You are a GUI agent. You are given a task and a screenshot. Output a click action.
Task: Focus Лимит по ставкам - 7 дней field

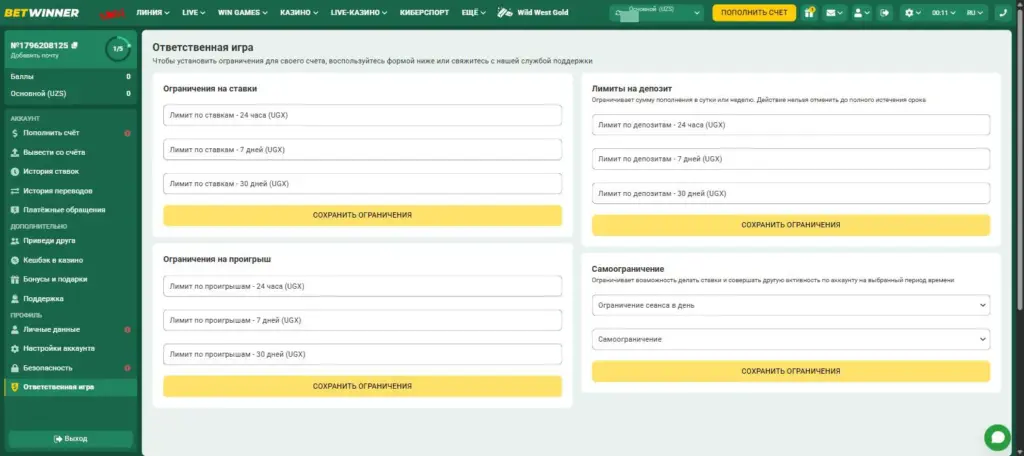362,150
